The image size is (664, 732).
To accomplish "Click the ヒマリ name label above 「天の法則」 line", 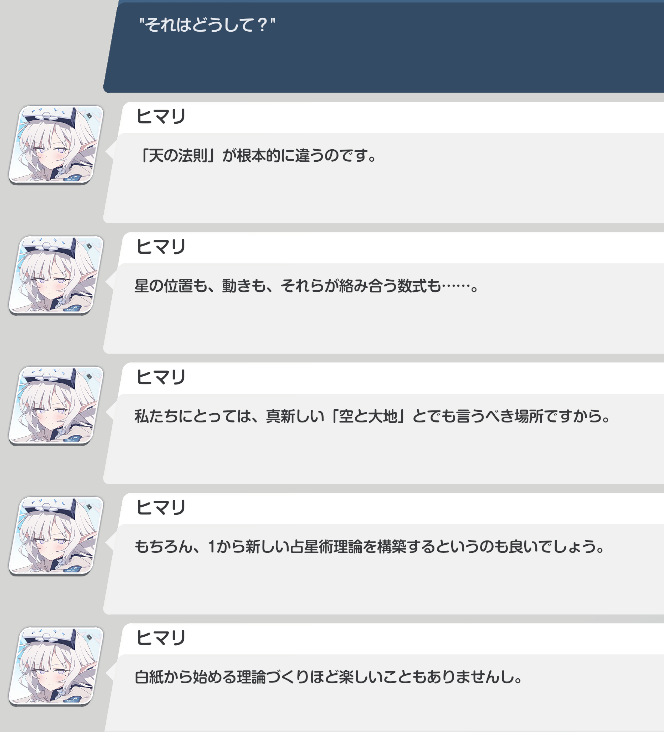I will [x=161, y=116].
